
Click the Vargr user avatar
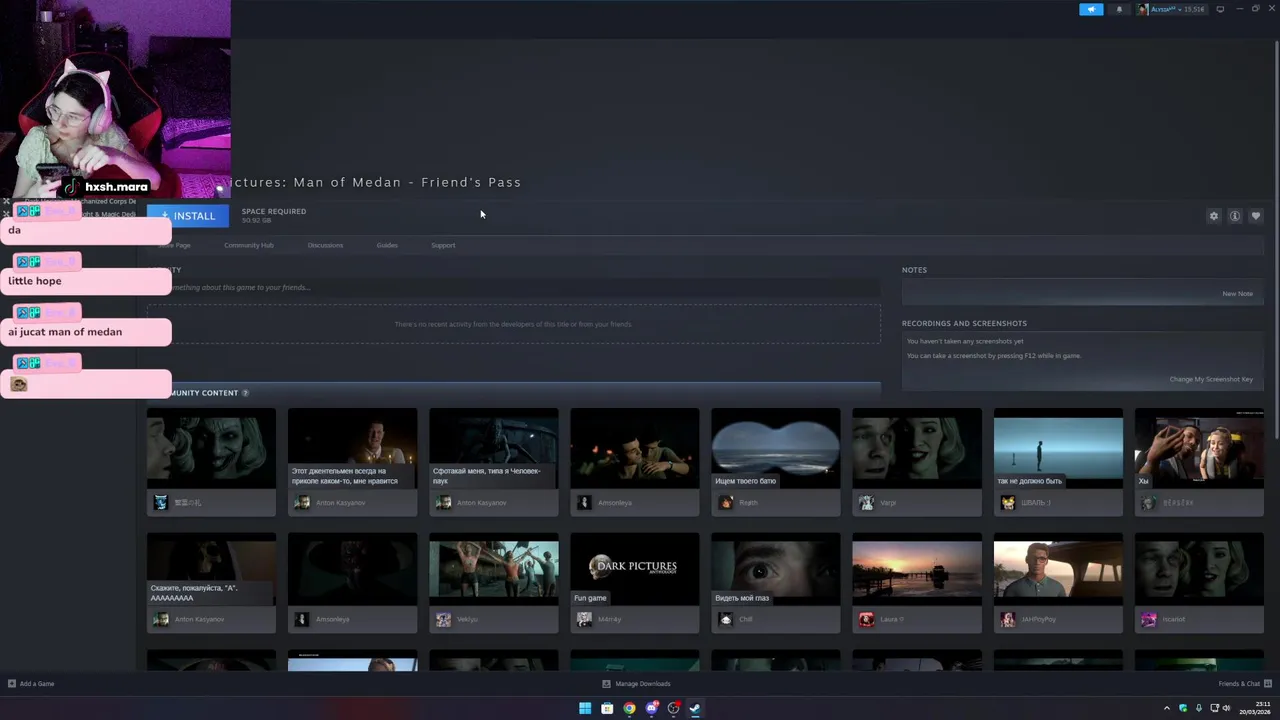click(867, 503)
